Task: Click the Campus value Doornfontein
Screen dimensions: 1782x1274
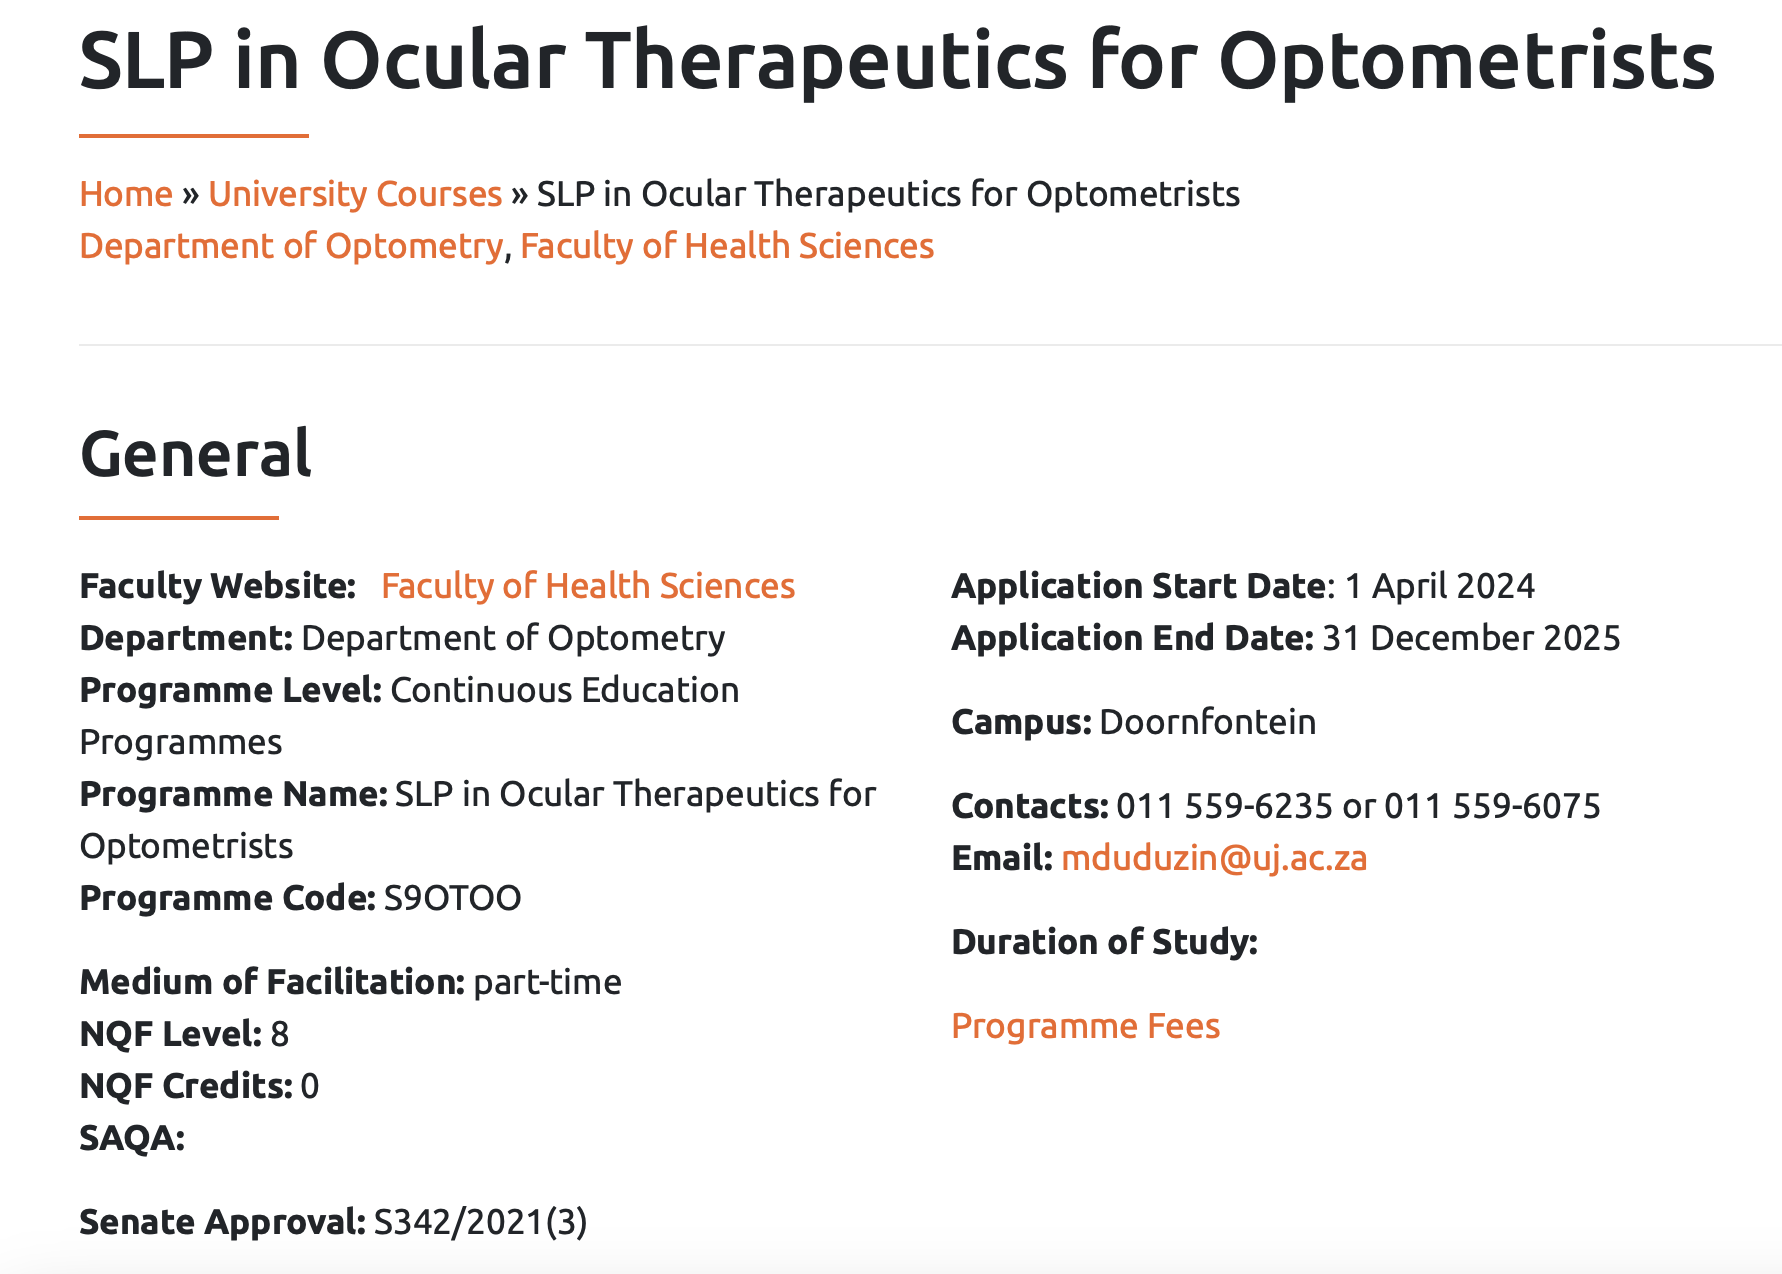Action: [x=1207, y=722]
